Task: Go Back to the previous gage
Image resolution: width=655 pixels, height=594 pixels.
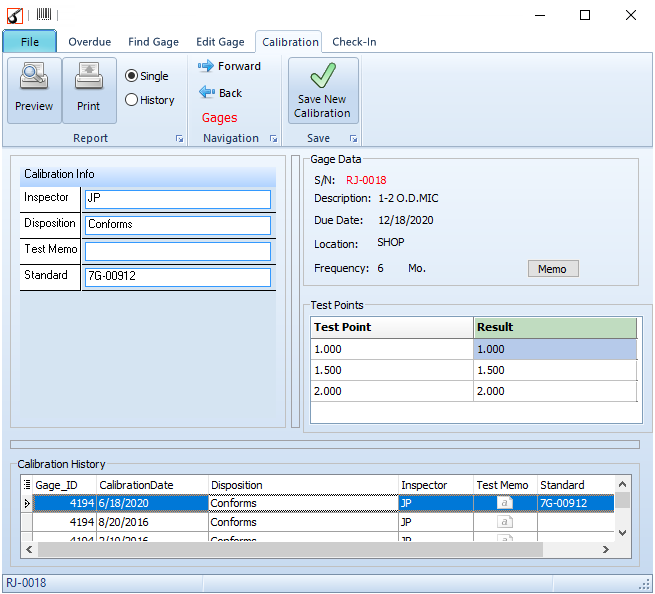Action: (221, 93)
